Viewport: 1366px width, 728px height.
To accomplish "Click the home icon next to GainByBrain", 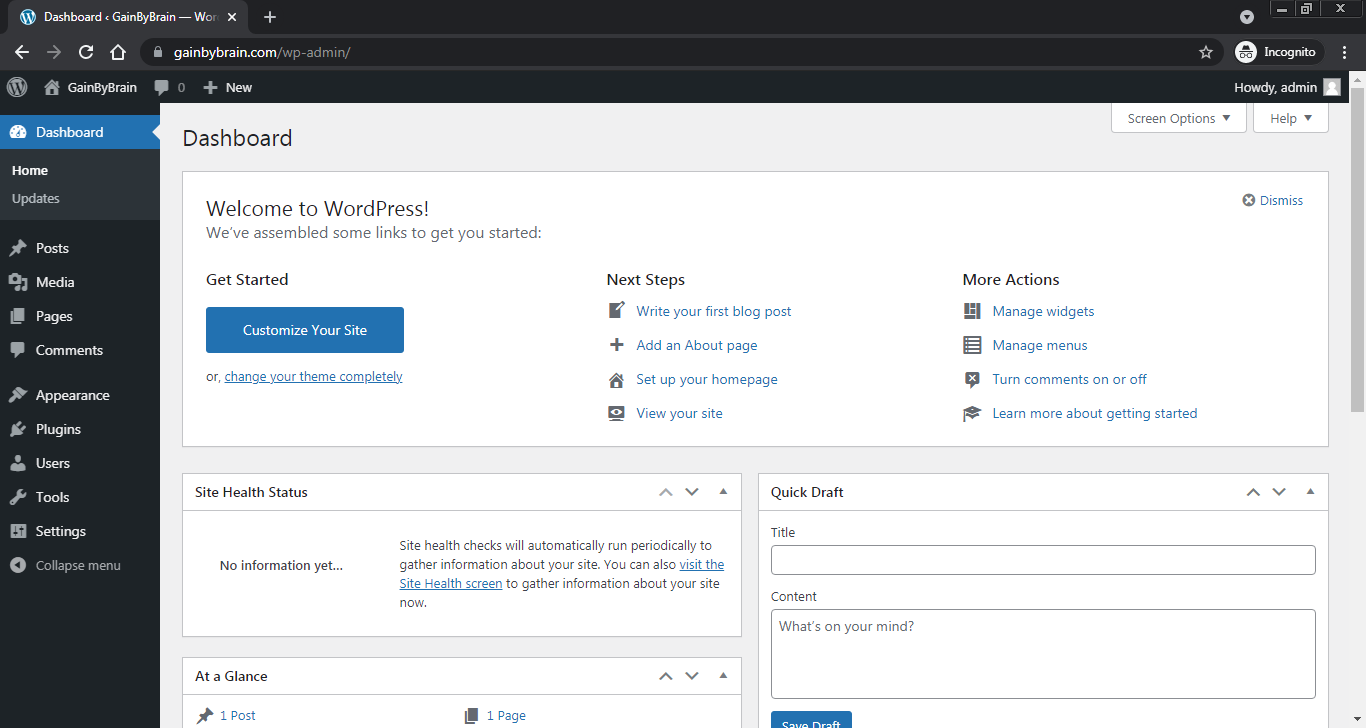I will [52, 87].
